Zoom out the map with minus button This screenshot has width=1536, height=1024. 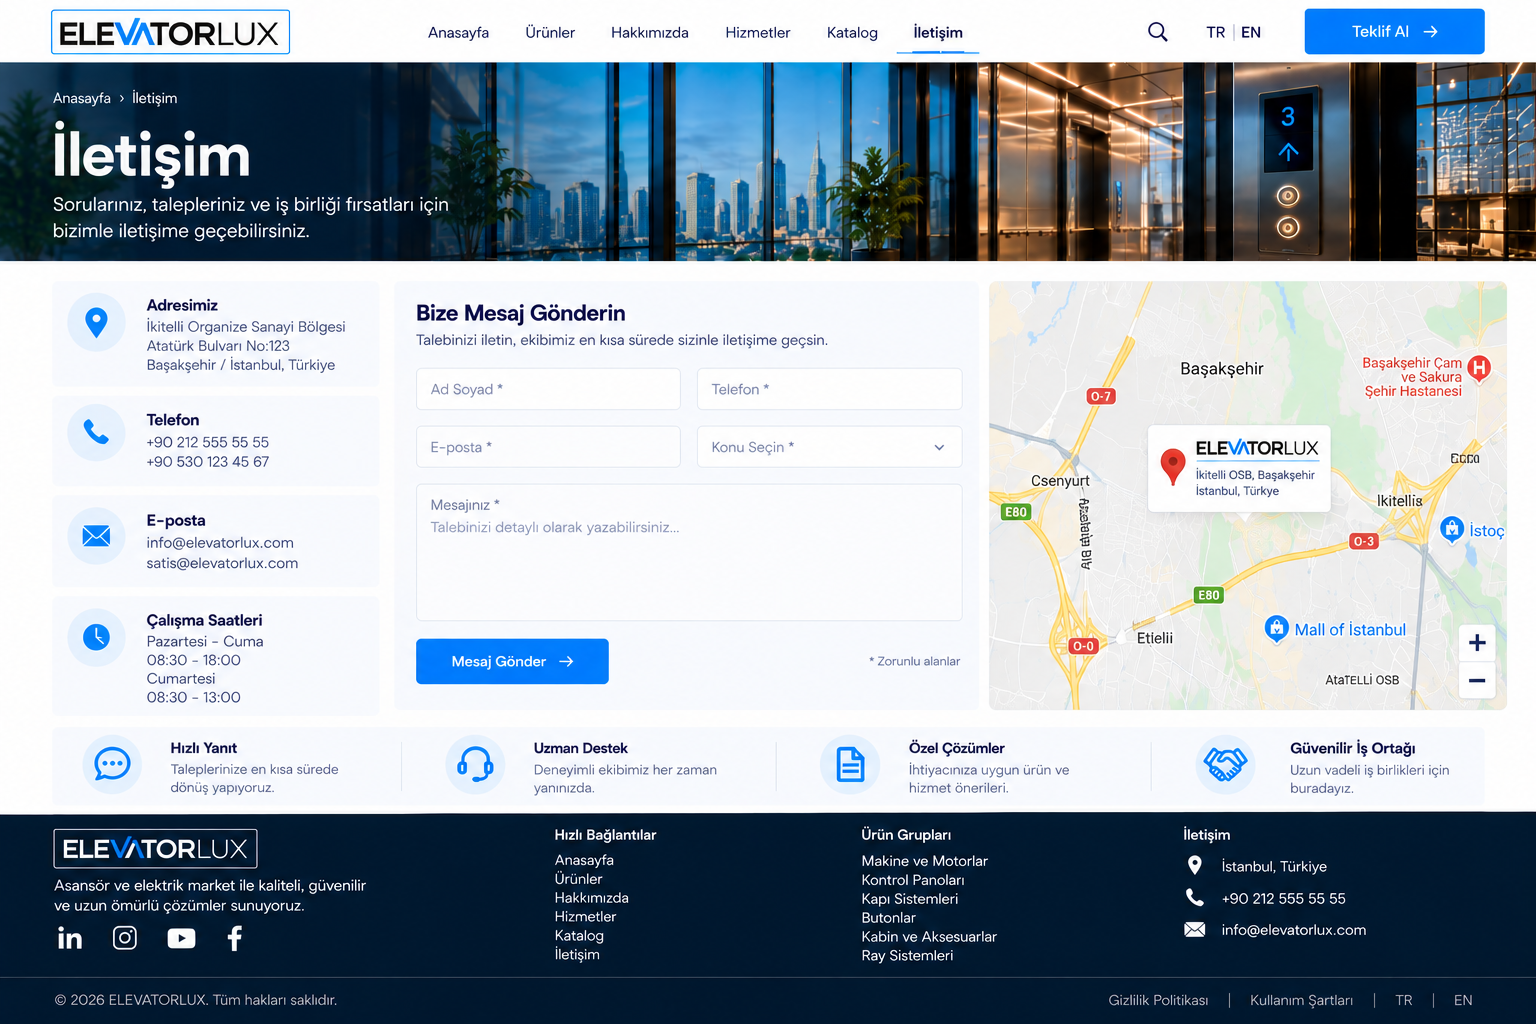tap(1477, 680)
